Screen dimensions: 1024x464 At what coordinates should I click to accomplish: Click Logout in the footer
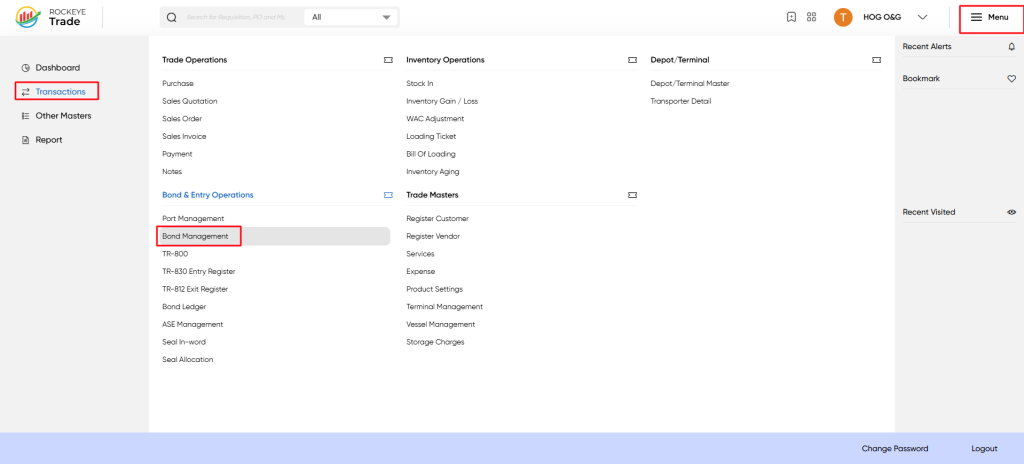coord(984,449)
